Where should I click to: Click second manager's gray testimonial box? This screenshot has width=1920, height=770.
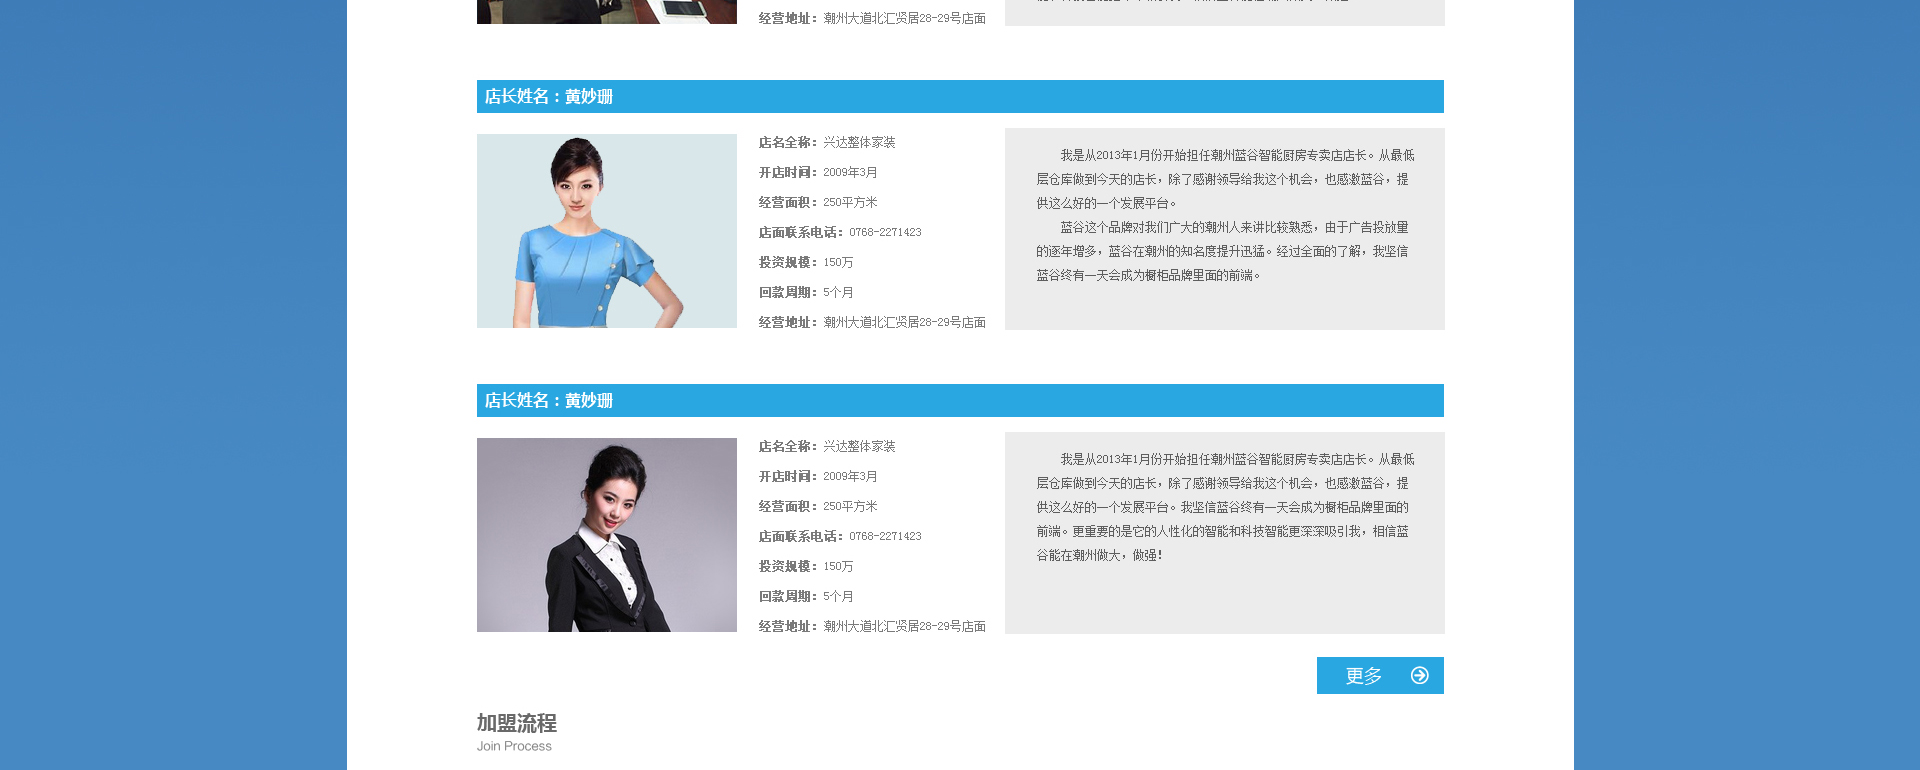pos(1225,533)
